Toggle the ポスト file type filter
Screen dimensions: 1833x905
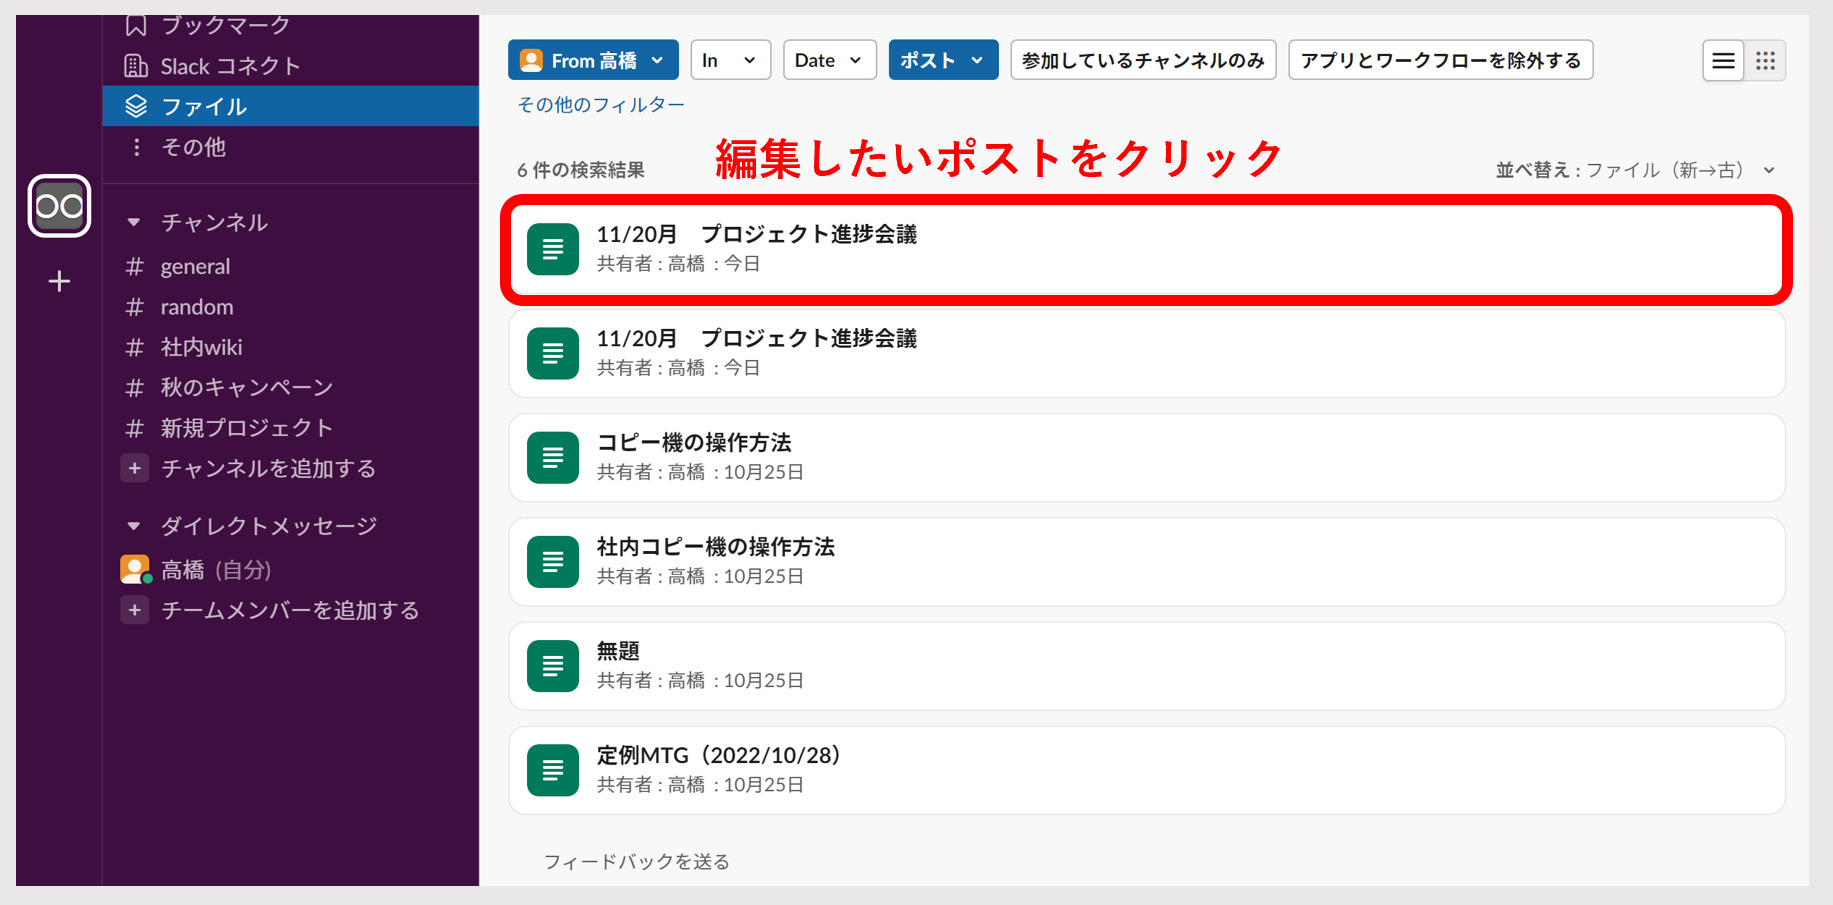coord(942,60)
